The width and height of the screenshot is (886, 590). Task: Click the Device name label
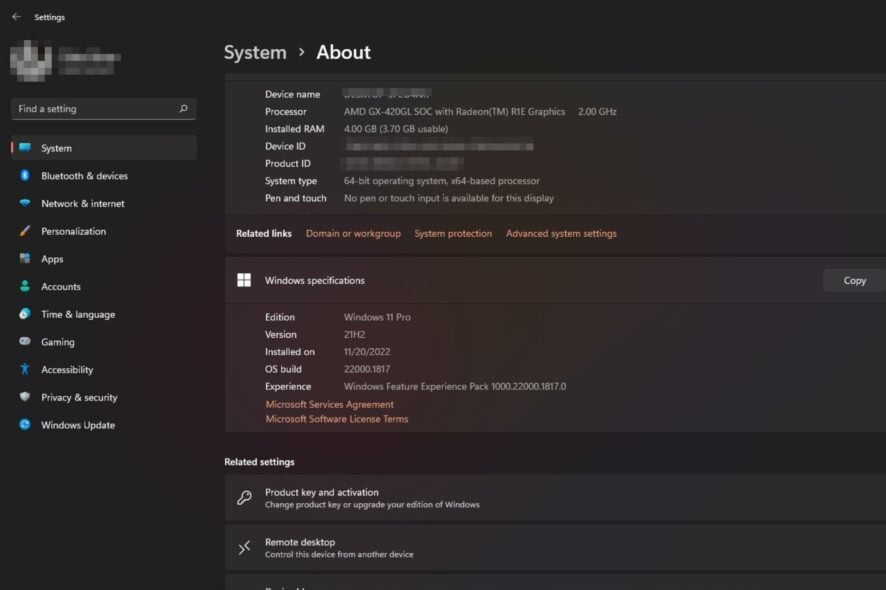tap(293, 94)
